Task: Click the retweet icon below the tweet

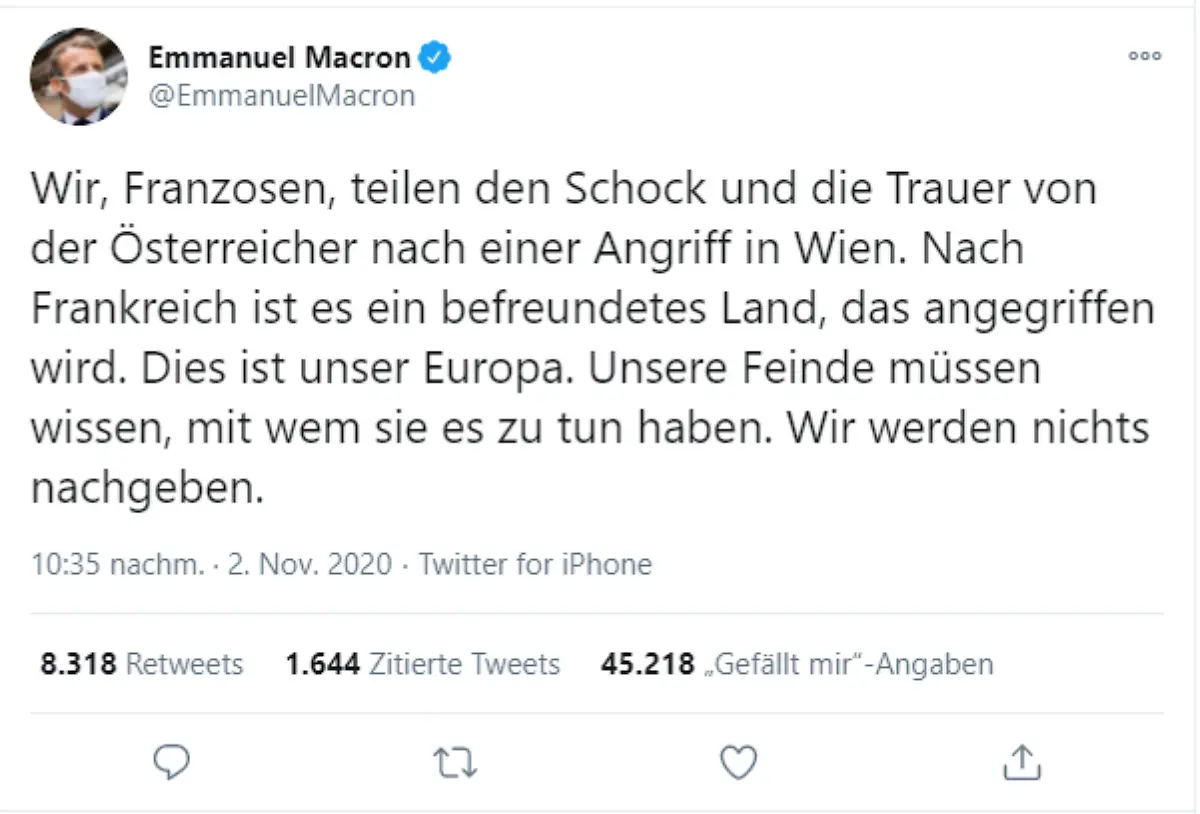Action: (455, 762)
